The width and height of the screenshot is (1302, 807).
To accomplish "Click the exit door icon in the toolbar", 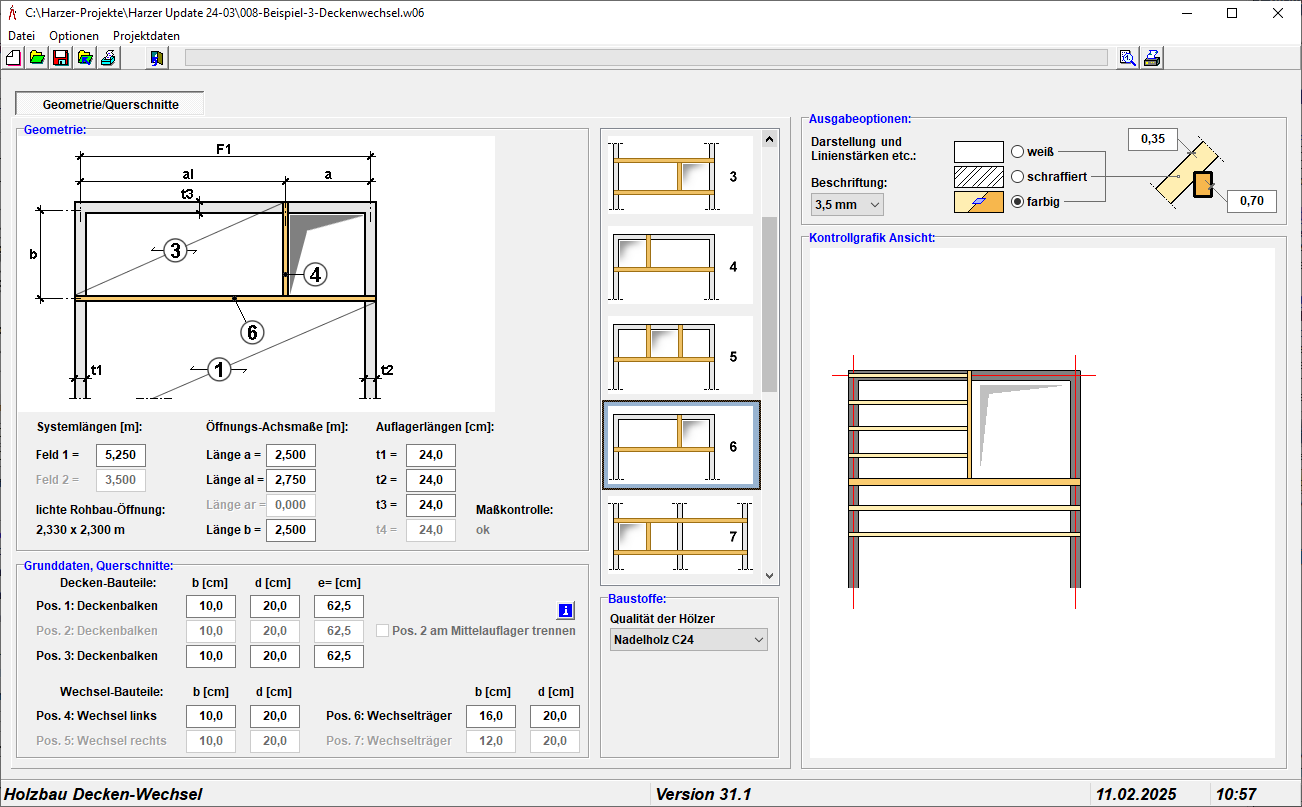I will pos(157,58).
